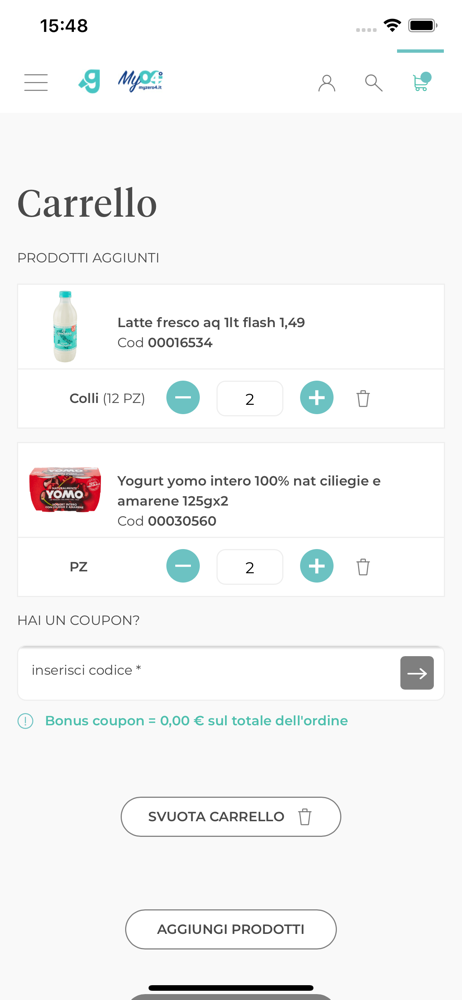Increase Latte fresco quantity with plus
This screenshot has width=462, height=1000.
pos(317,398)
